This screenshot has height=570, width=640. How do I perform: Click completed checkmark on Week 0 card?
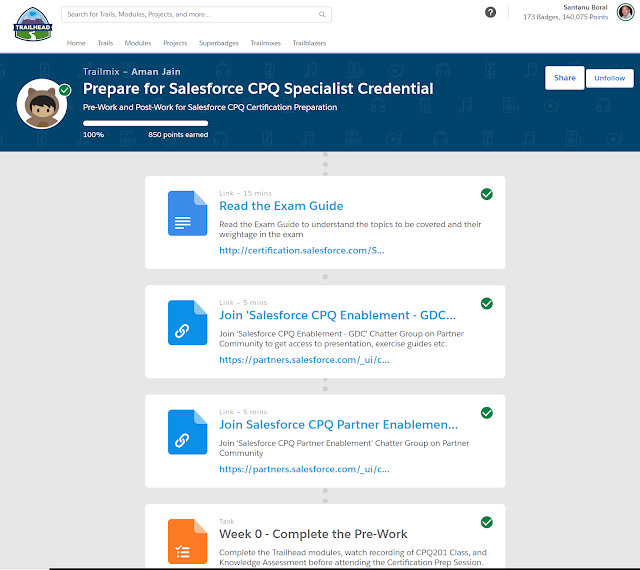click(487, 523)
